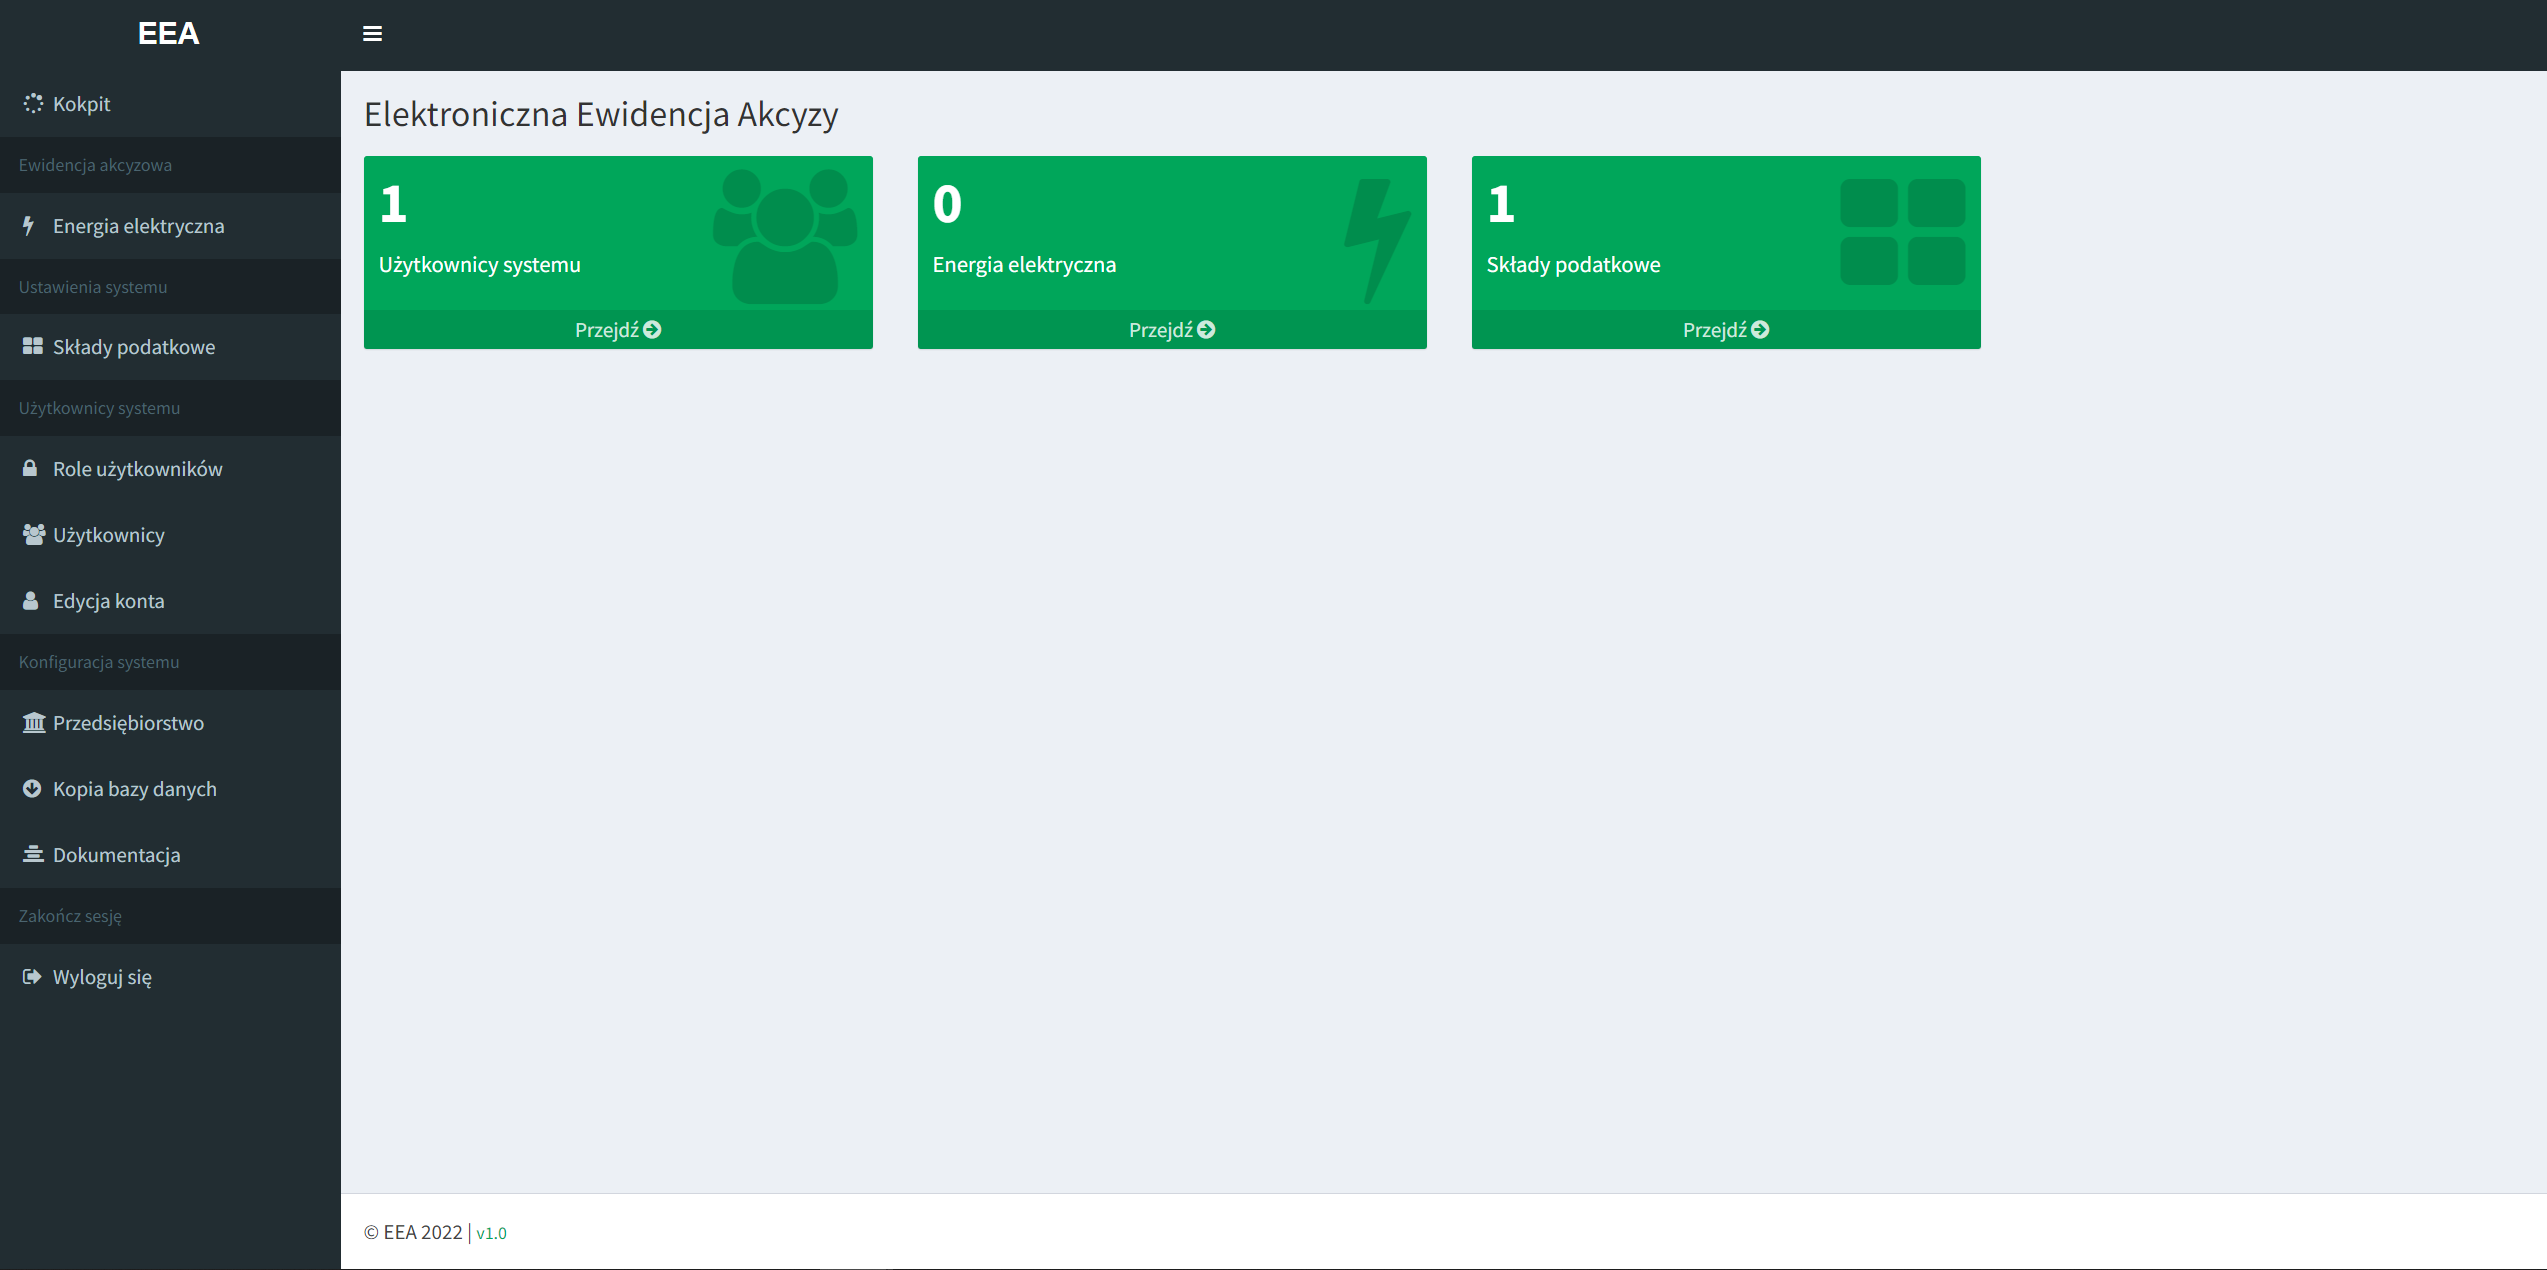Open Role użytkowników menu item
This screenshot has height=1270, width=2547.
137,469
